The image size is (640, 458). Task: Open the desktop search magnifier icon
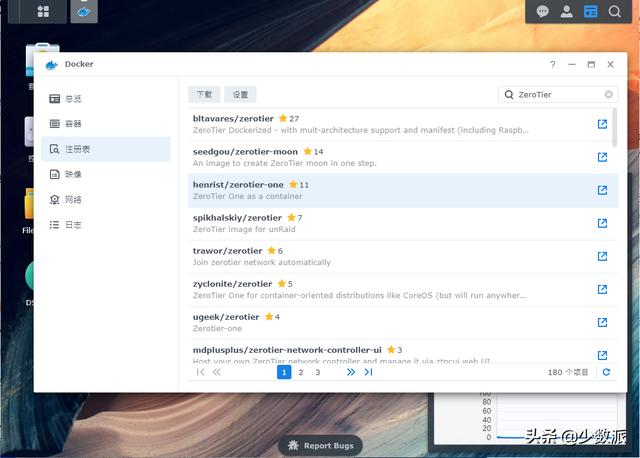pos(614,11)
